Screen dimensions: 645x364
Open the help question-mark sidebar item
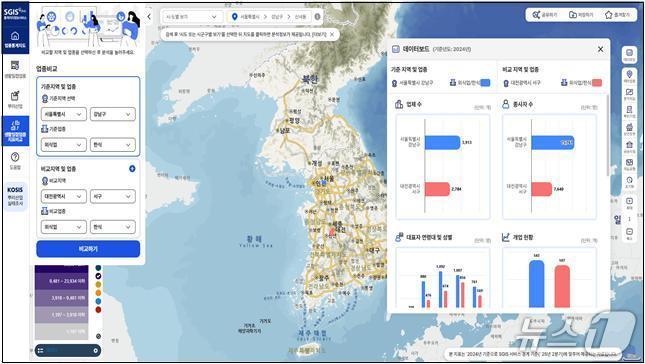(15, 161)
